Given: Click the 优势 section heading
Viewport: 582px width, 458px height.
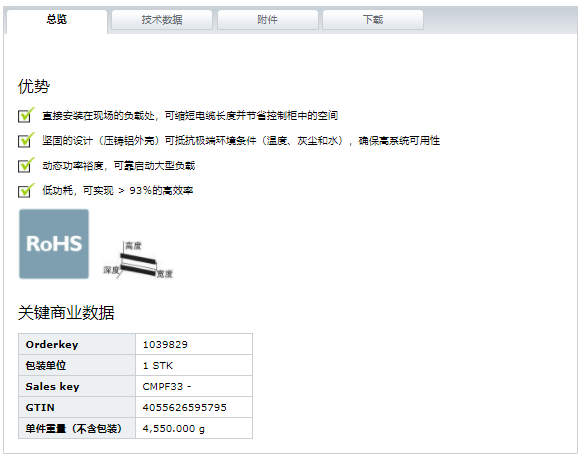Looking at the screenshot, I should coord(34,86).
